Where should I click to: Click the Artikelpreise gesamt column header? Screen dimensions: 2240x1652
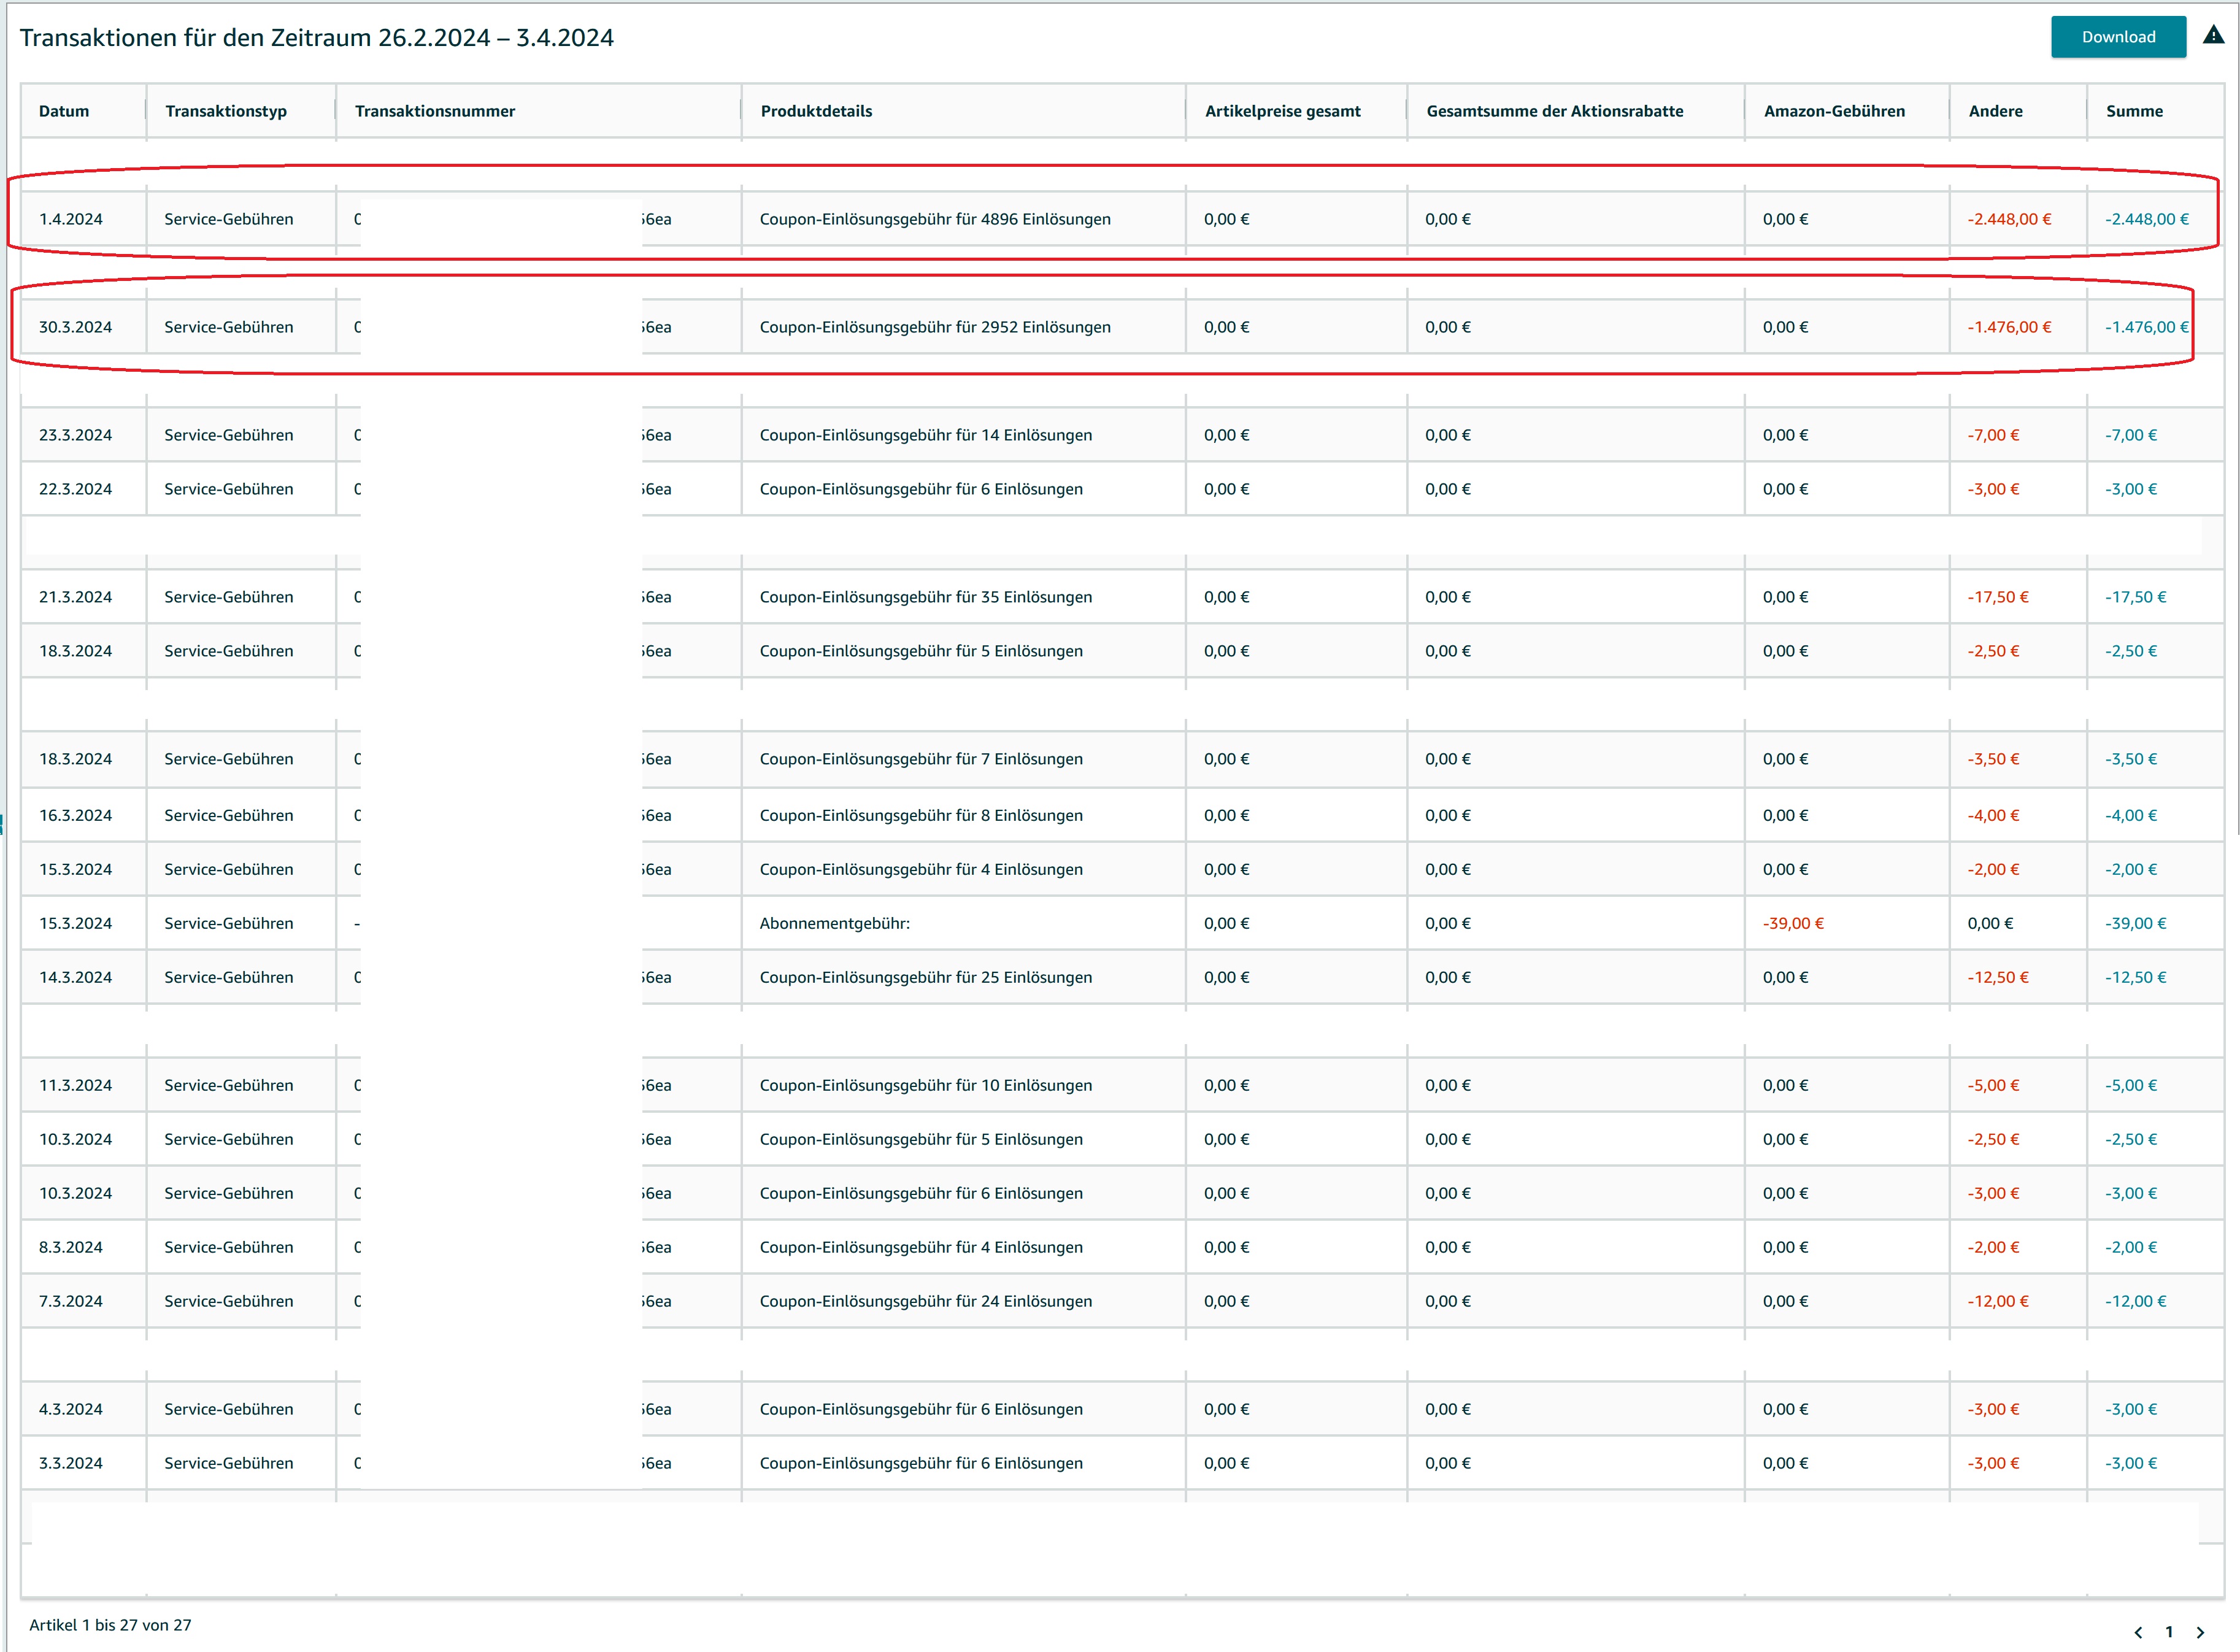[1282, 111]
